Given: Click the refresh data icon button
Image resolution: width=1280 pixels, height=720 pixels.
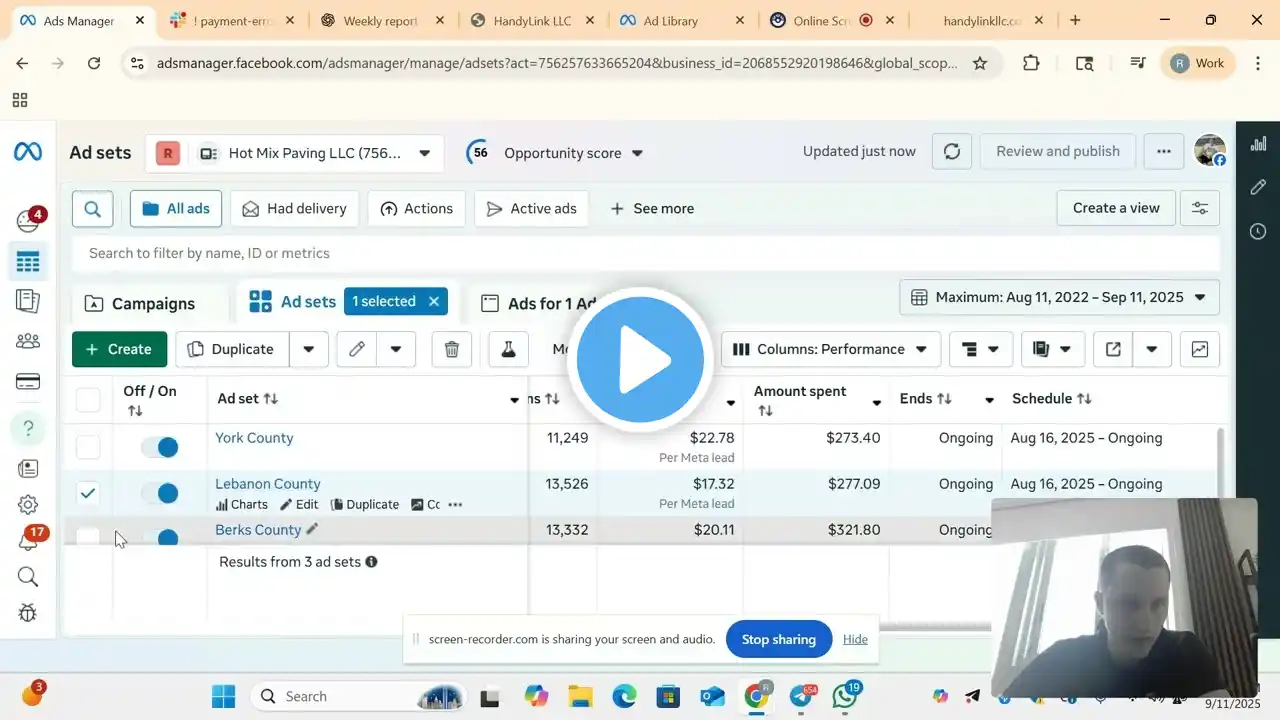Looking at the screenshot, I should 952,152.
